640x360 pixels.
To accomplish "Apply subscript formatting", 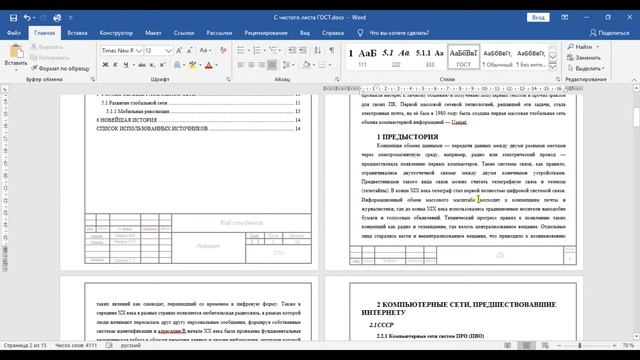I will click(x=152, y=65).
